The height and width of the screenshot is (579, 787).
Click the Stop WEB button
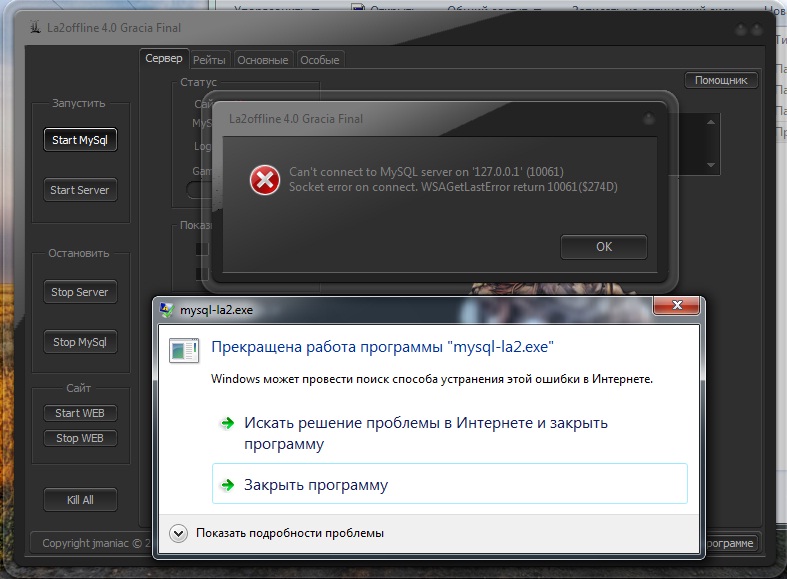[80, 438]
